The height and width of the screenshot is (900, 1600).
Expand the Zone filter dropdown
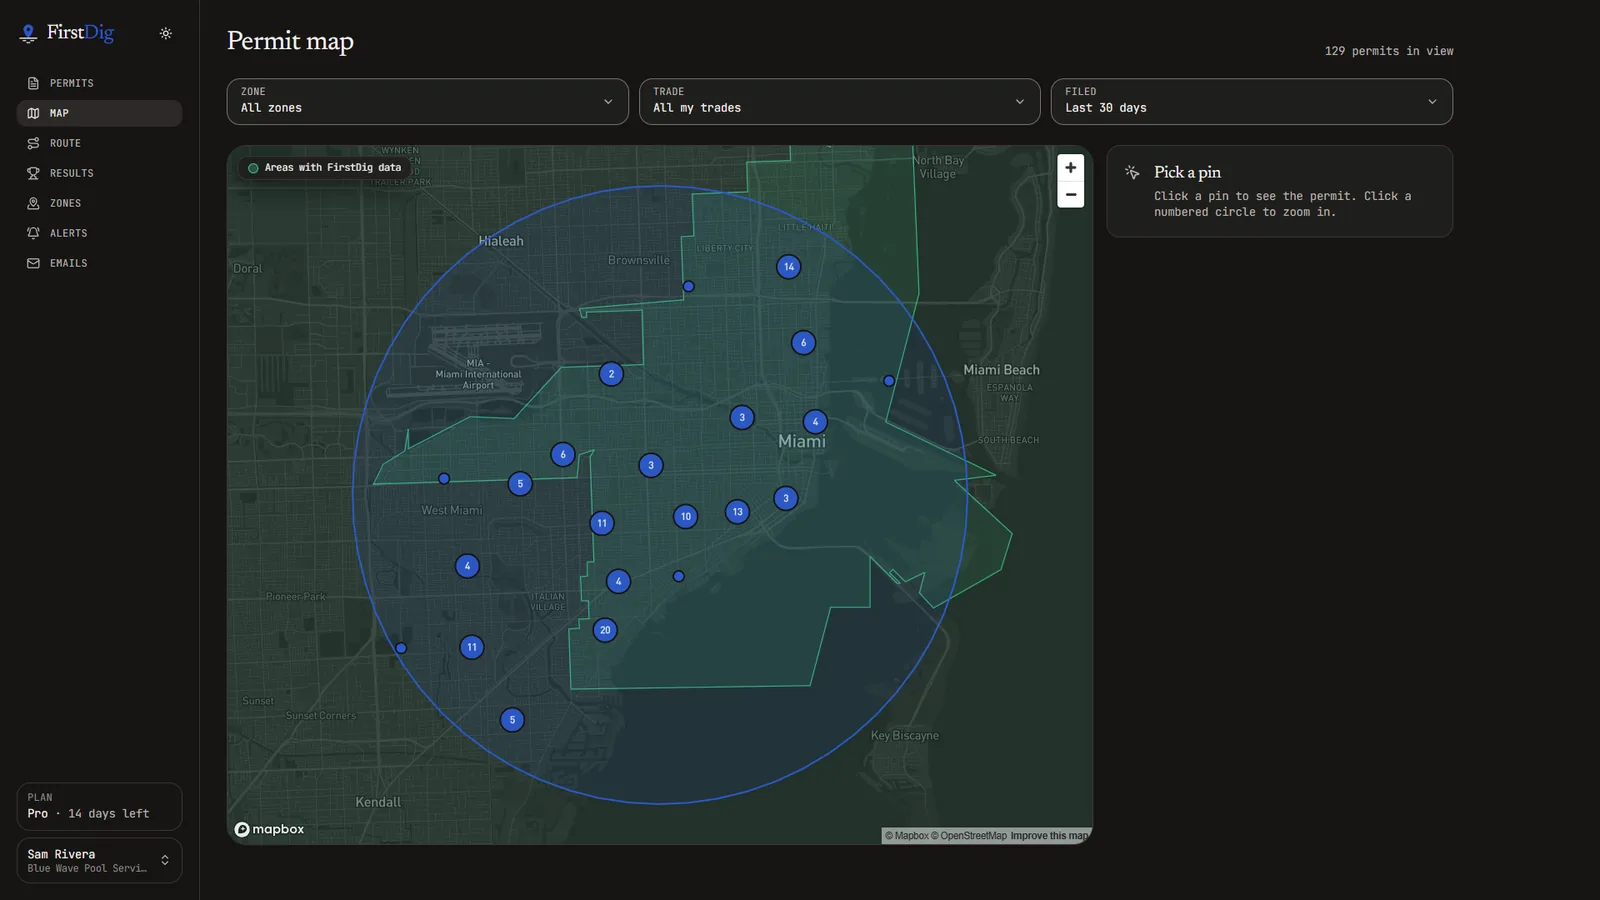[428, 102]
